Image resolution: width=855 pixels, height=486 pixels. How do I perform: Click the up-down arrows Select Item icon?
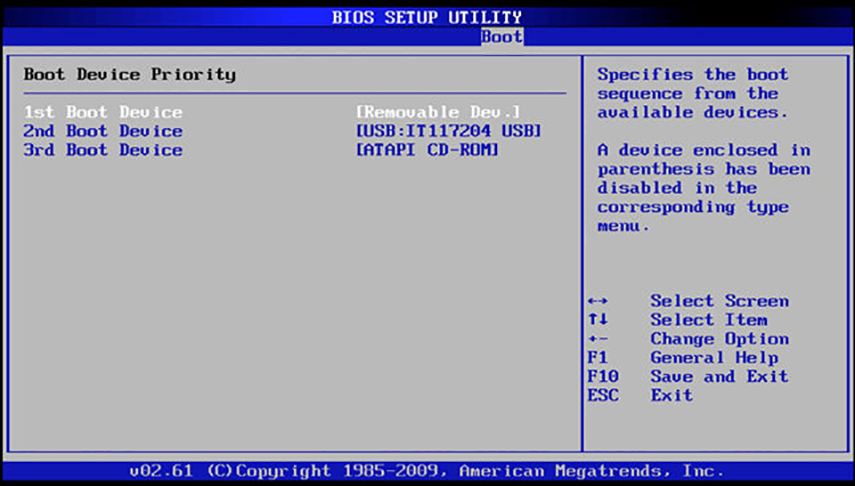598,320
